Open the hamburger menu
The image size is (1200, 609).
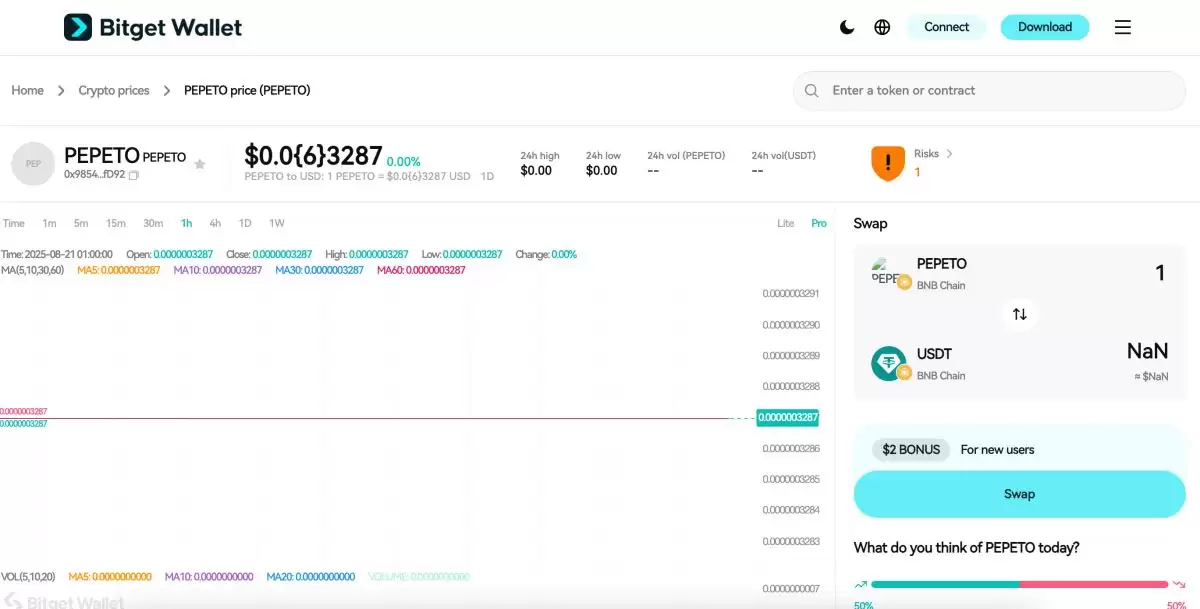click(x=1122, y=27)
